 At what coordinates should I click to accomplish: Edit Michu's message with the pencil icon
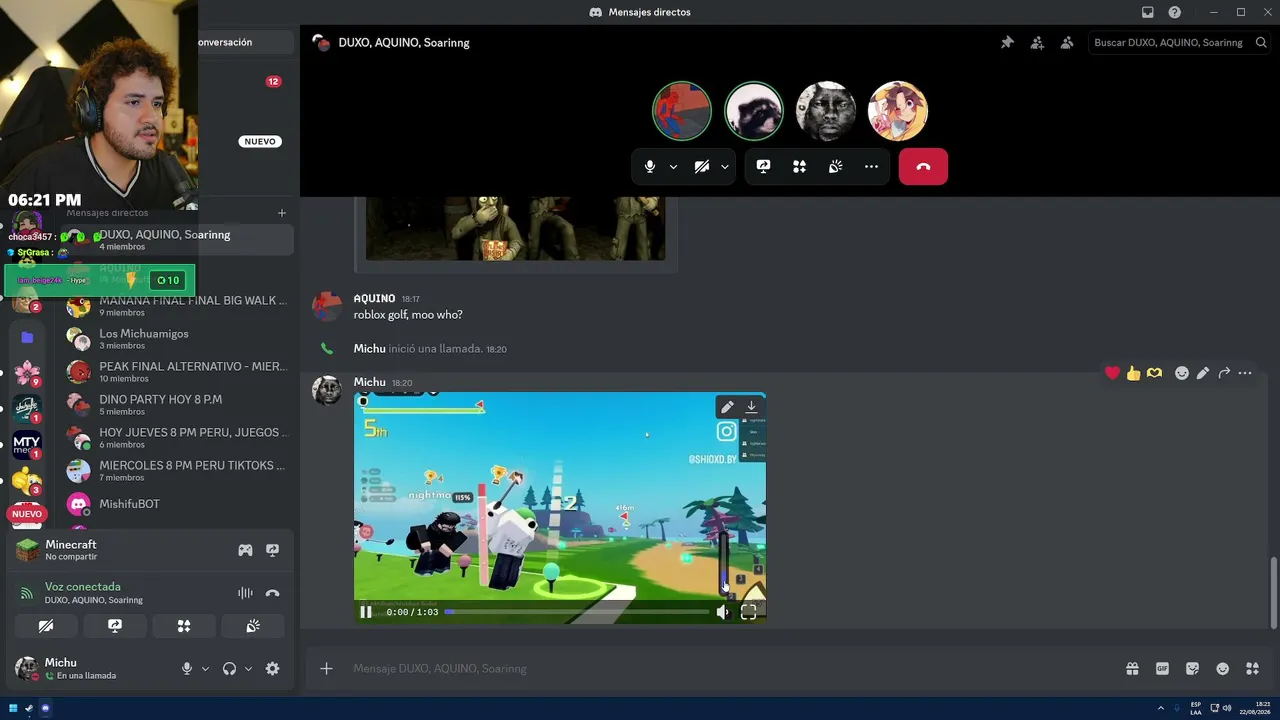(x=1203, y=373)
